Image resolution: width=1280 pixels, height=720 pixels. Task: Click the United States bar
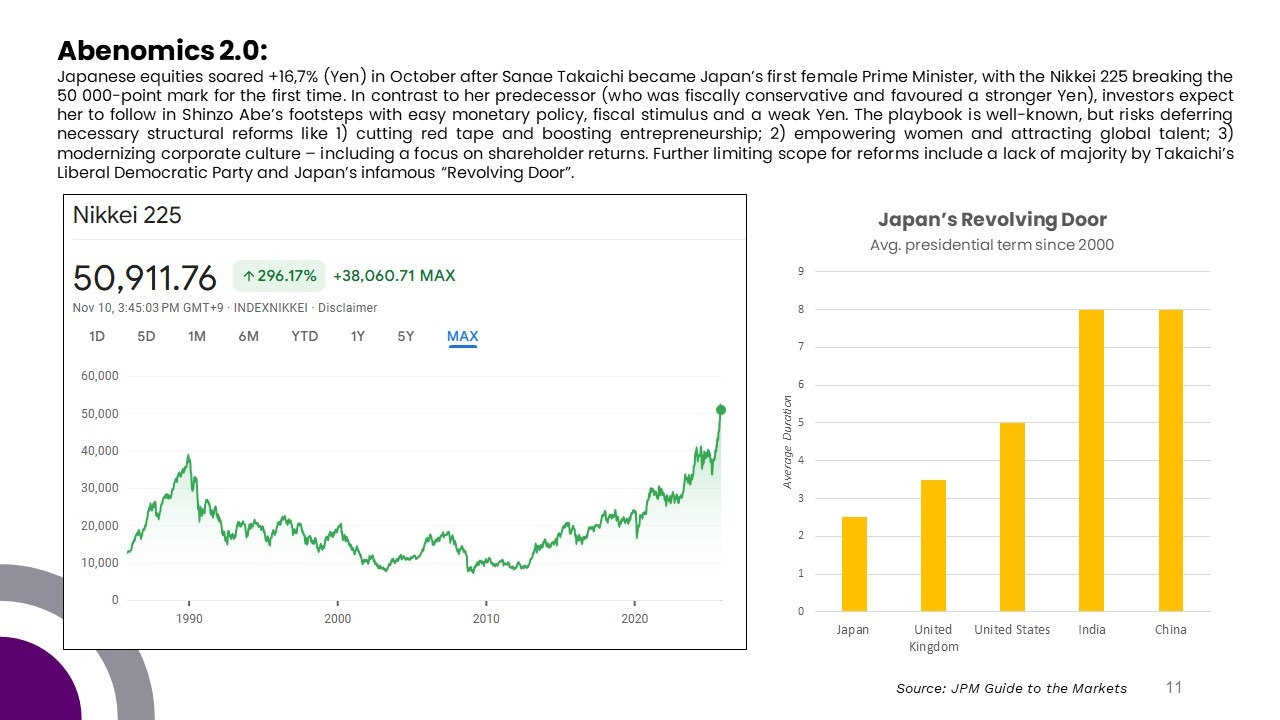[x=1012, y=517]
